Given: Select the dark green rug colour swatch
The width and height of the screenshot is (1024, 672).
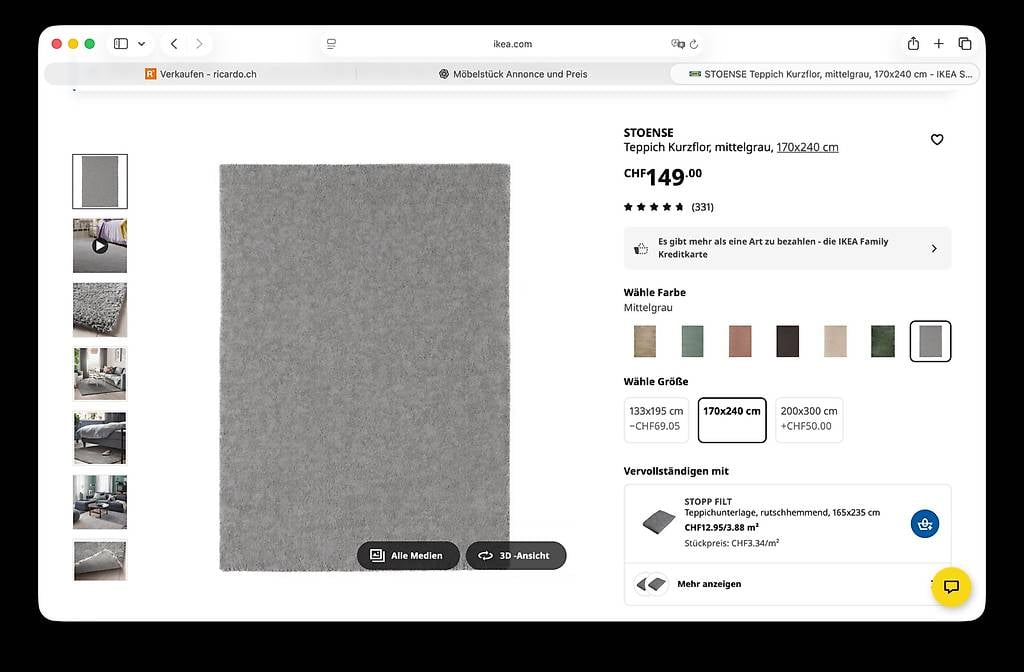Looking at the screenshot, I should click(883, 341).
